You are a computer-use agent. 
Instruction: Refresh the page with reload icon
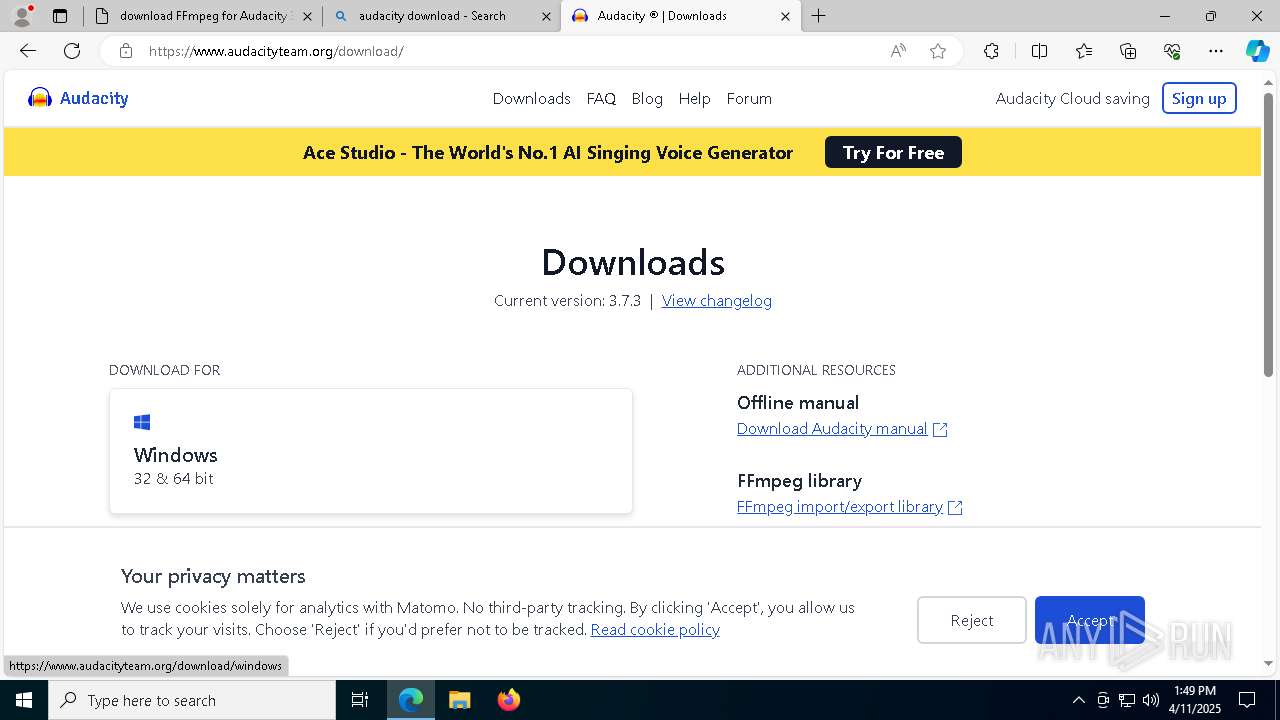pyautogui.click(x=72, y=51)
